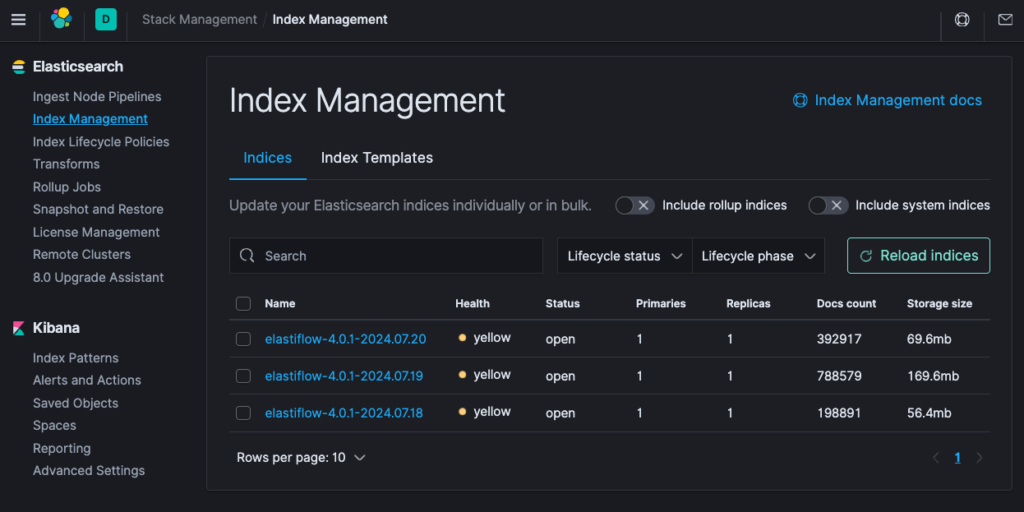Click the Elasticsearch section logo icon
This screenshot has height=512, width=1024.
click(x=19, y=67)
